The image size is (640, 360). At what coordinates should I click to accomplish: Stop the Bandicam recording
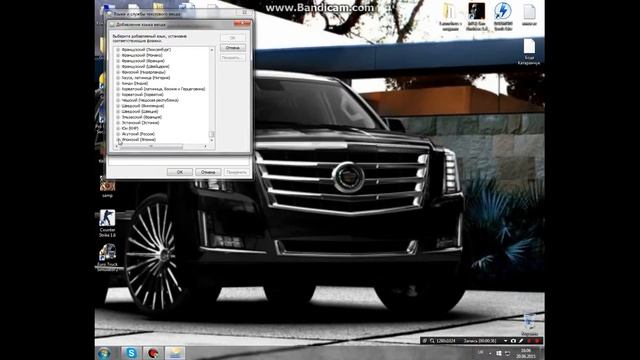(537, 341)
